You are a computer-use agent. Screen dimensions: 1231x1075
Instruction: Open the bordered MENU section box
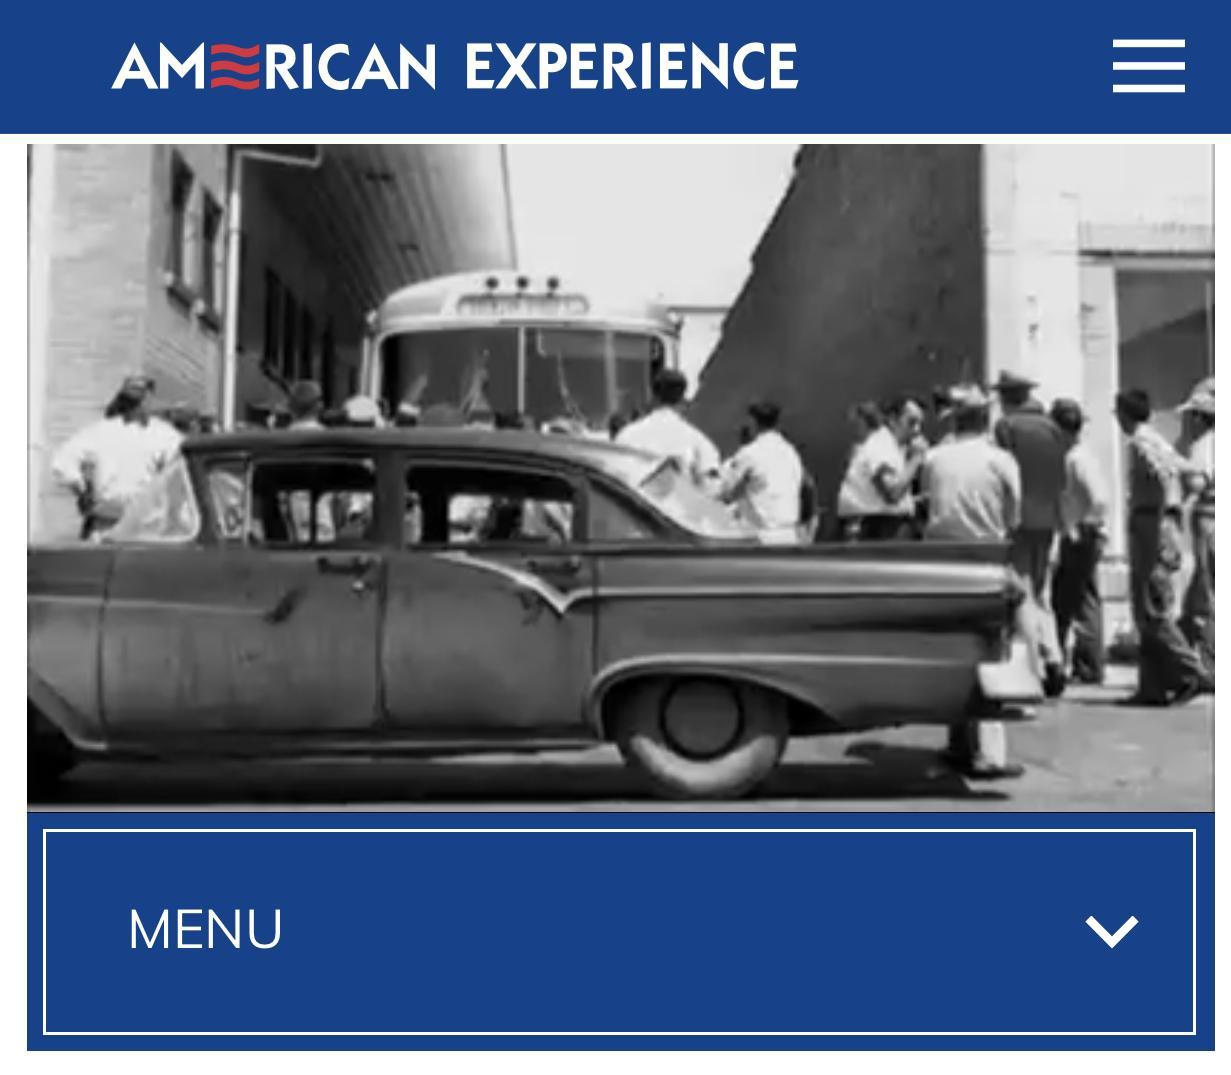click(x=619, y=931)
